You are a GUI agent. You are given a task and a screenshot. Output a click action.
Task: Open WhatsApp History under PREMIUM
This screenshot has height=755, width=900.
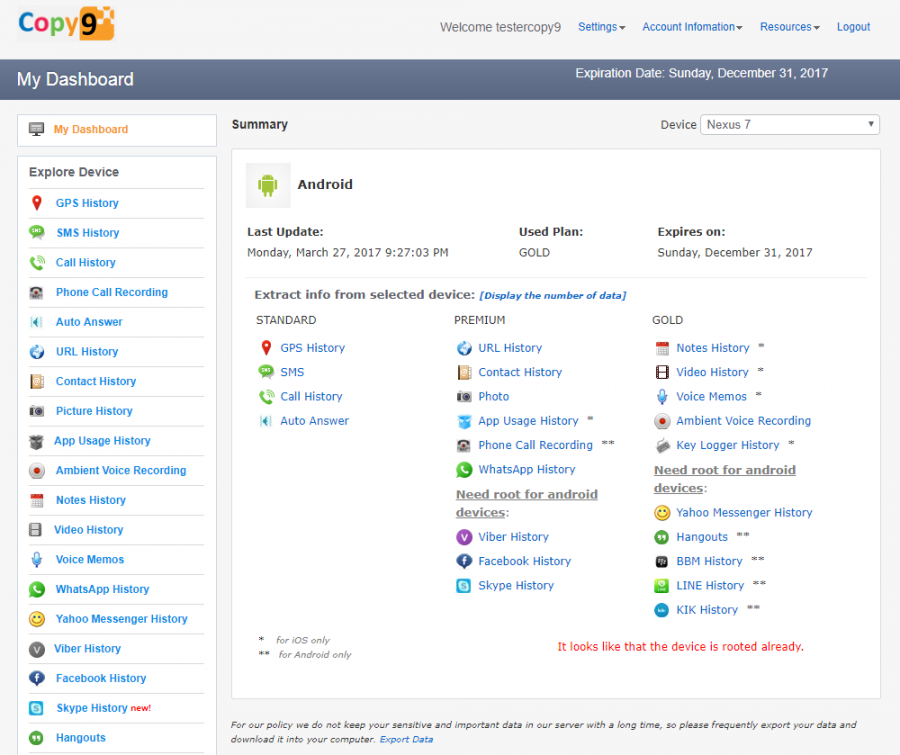coord(527,470)
